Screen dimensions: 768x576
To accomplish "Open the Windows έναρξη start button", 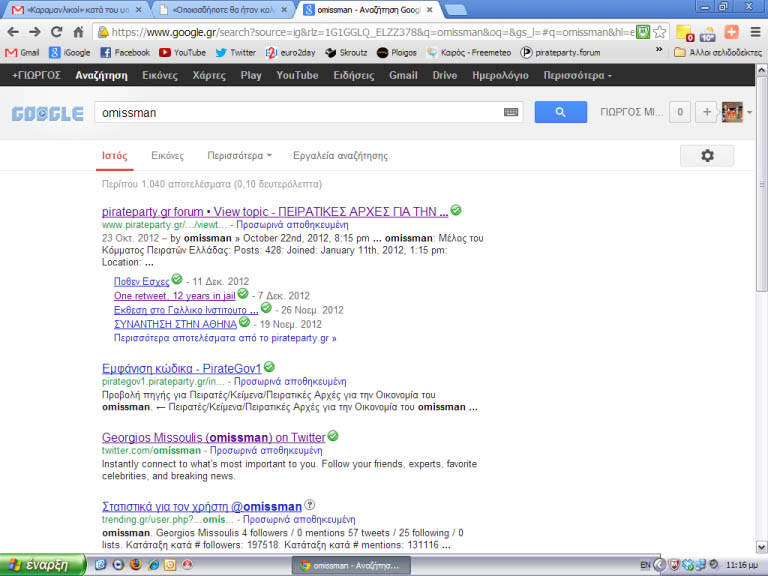I will click(x=43, y=565).
